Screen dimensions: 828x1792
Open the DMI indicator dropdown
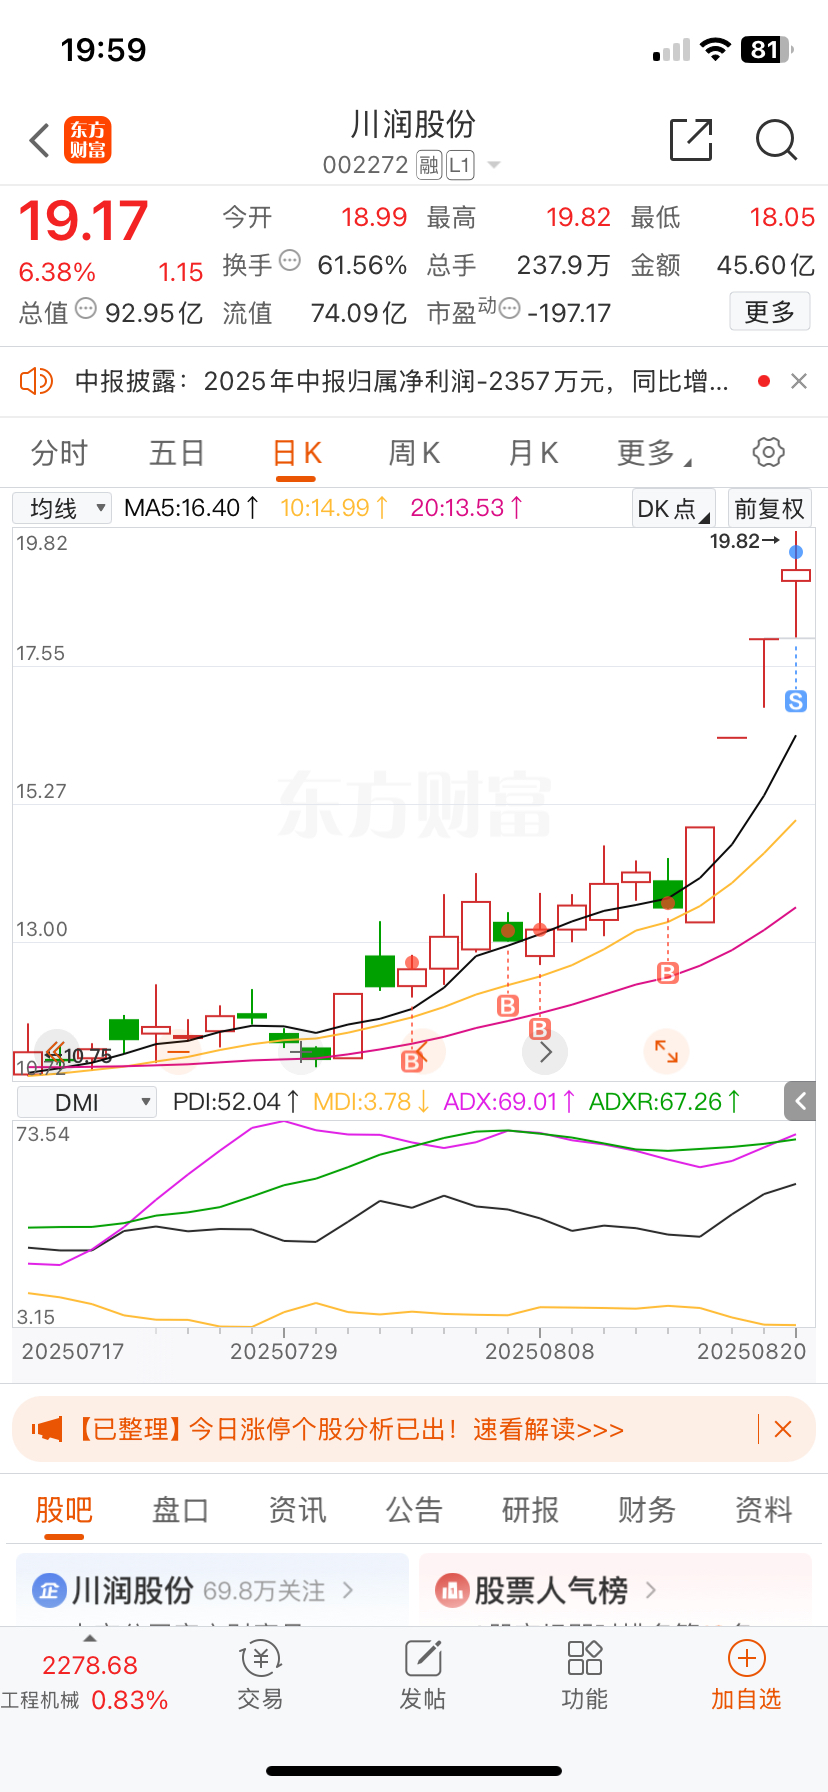pyautogui.click(x=87, y=1102)
